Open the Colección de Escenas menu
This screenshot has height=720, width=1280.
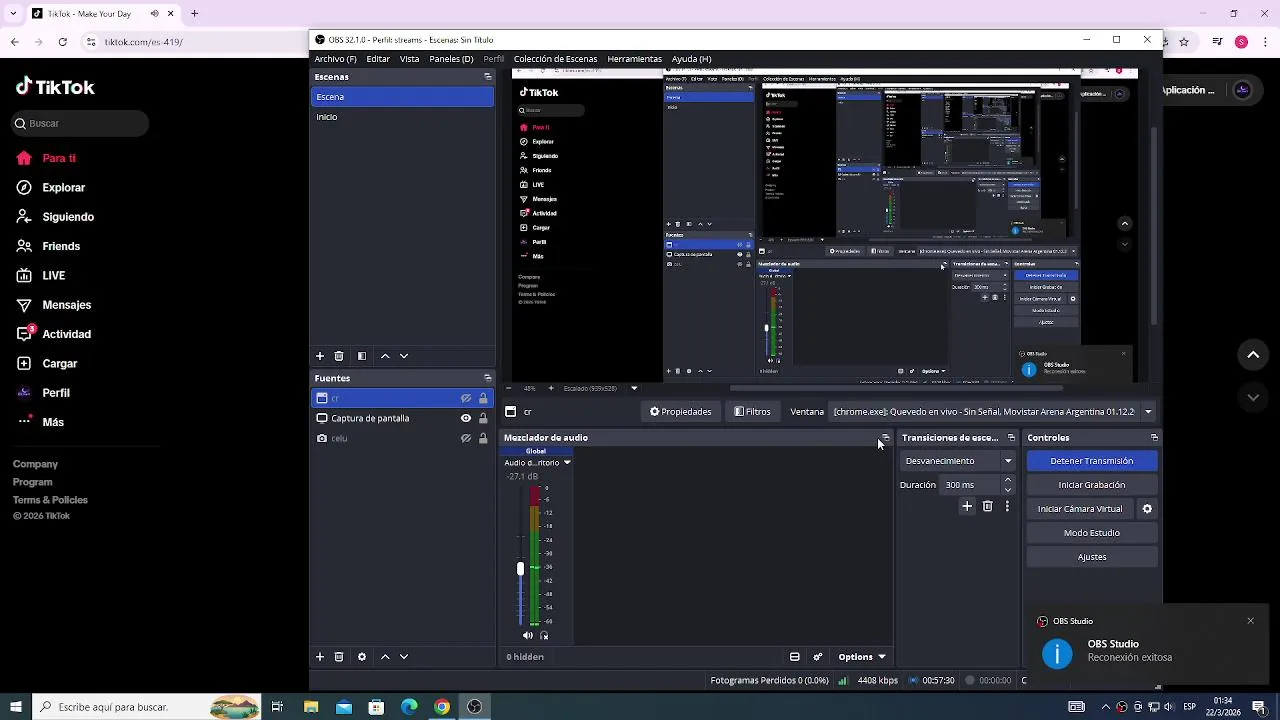click(555, 59)
